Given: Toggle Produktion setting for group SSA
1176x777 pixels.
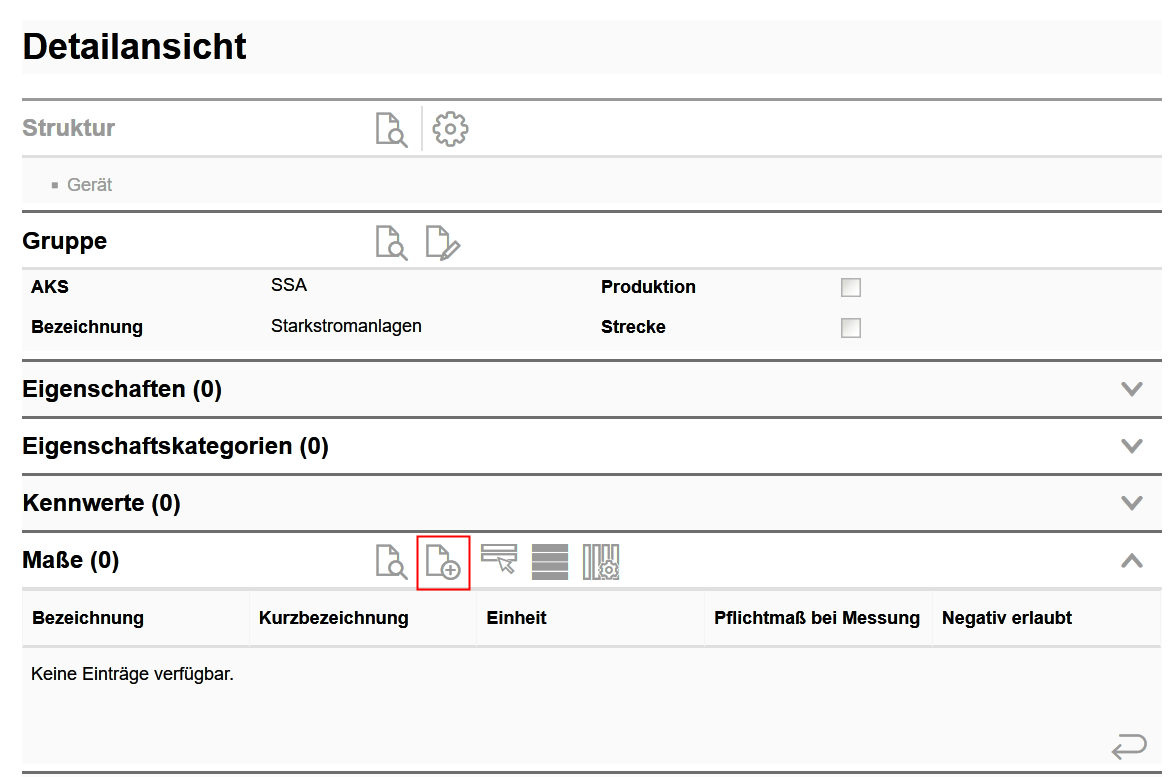Looking at the screenshot, I should (x=850, y=287).
